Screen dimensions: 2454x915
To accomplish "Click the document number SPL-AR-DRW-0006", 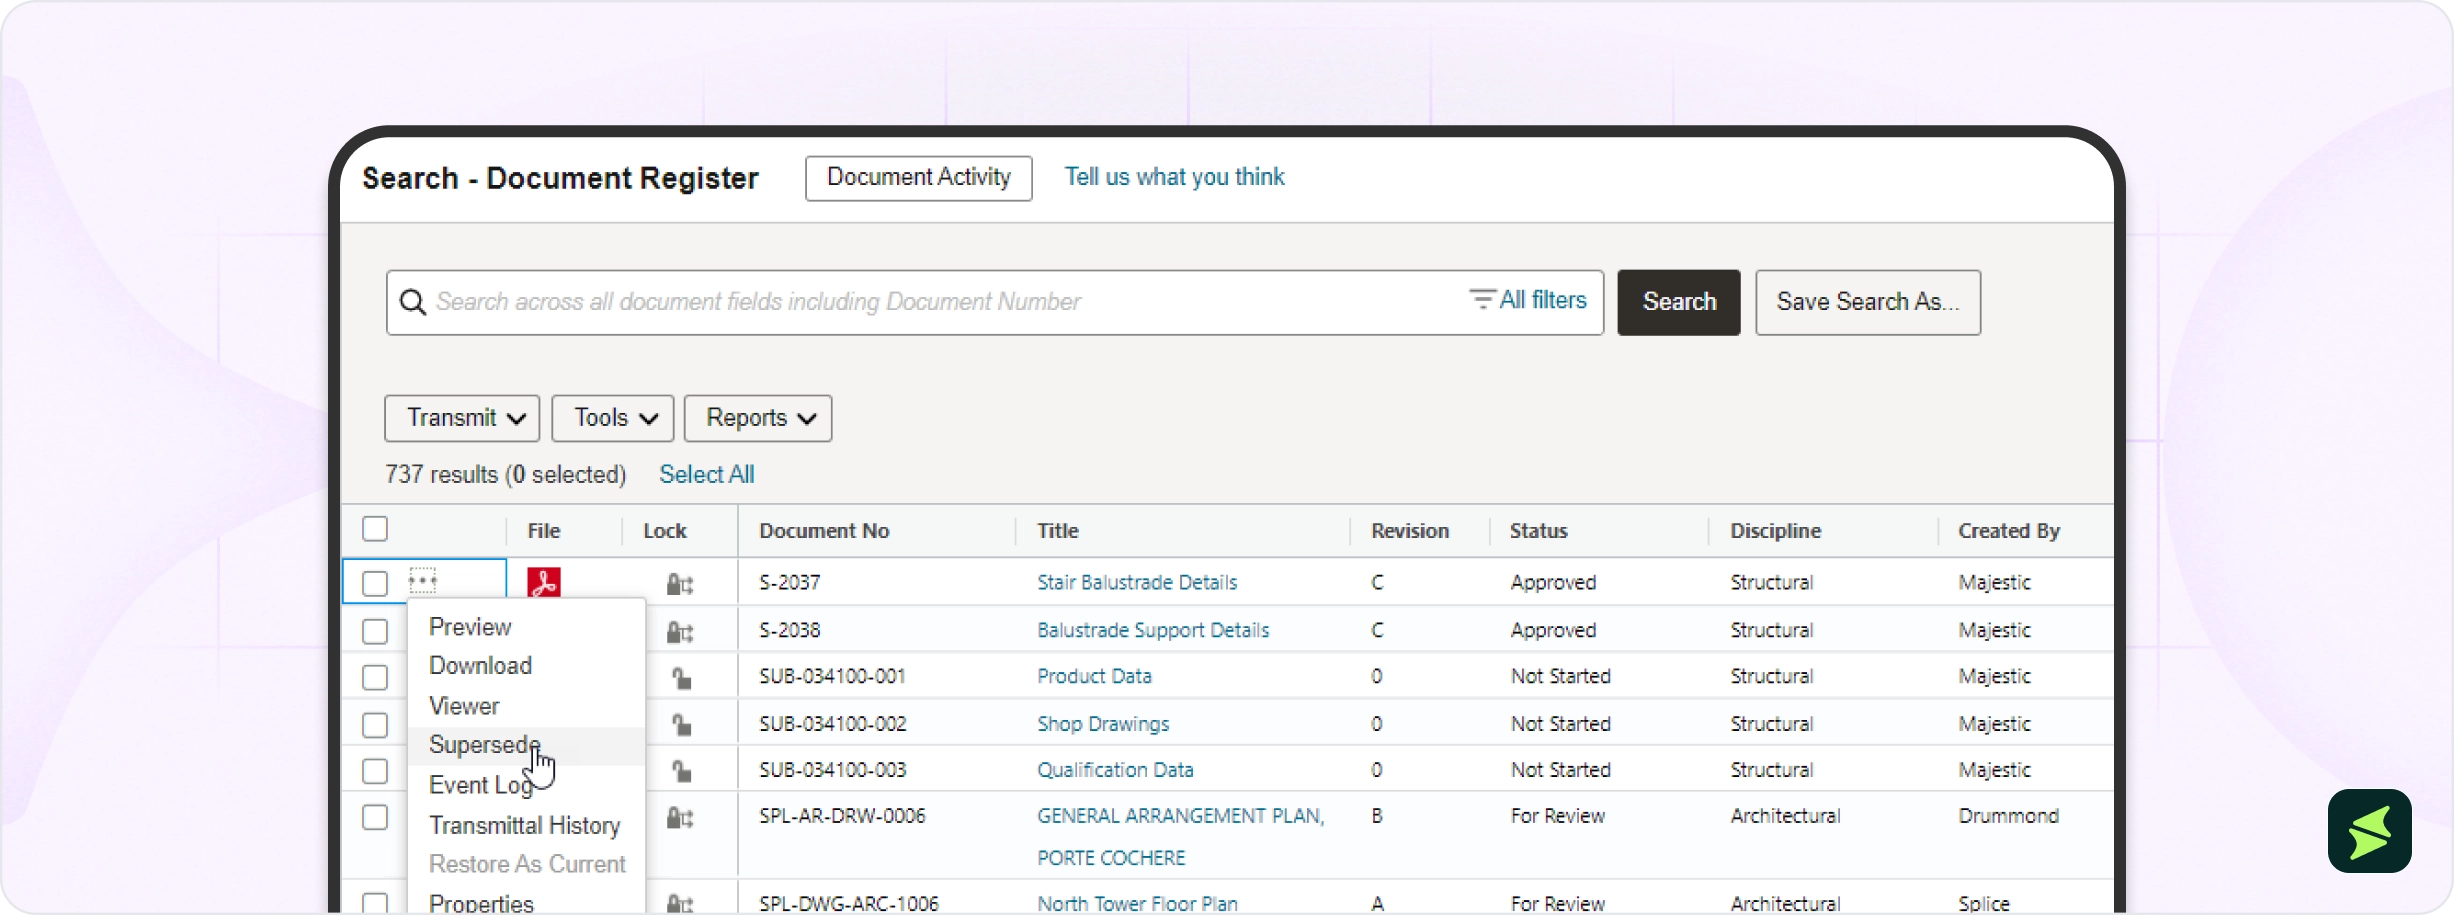I will click(x=842, y=816).
